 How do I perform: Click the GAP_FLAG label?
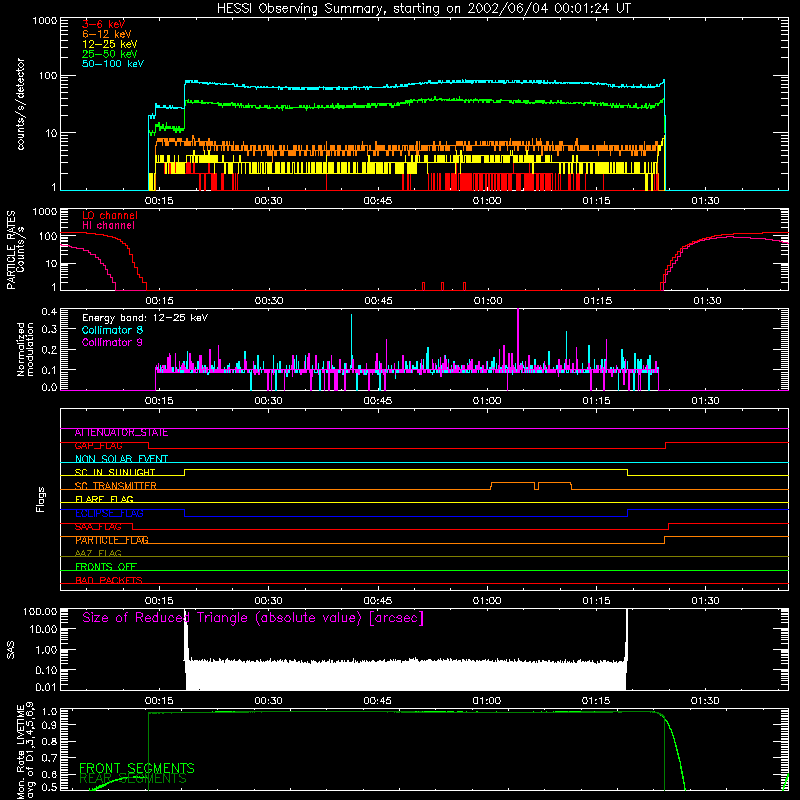(98, 446)
